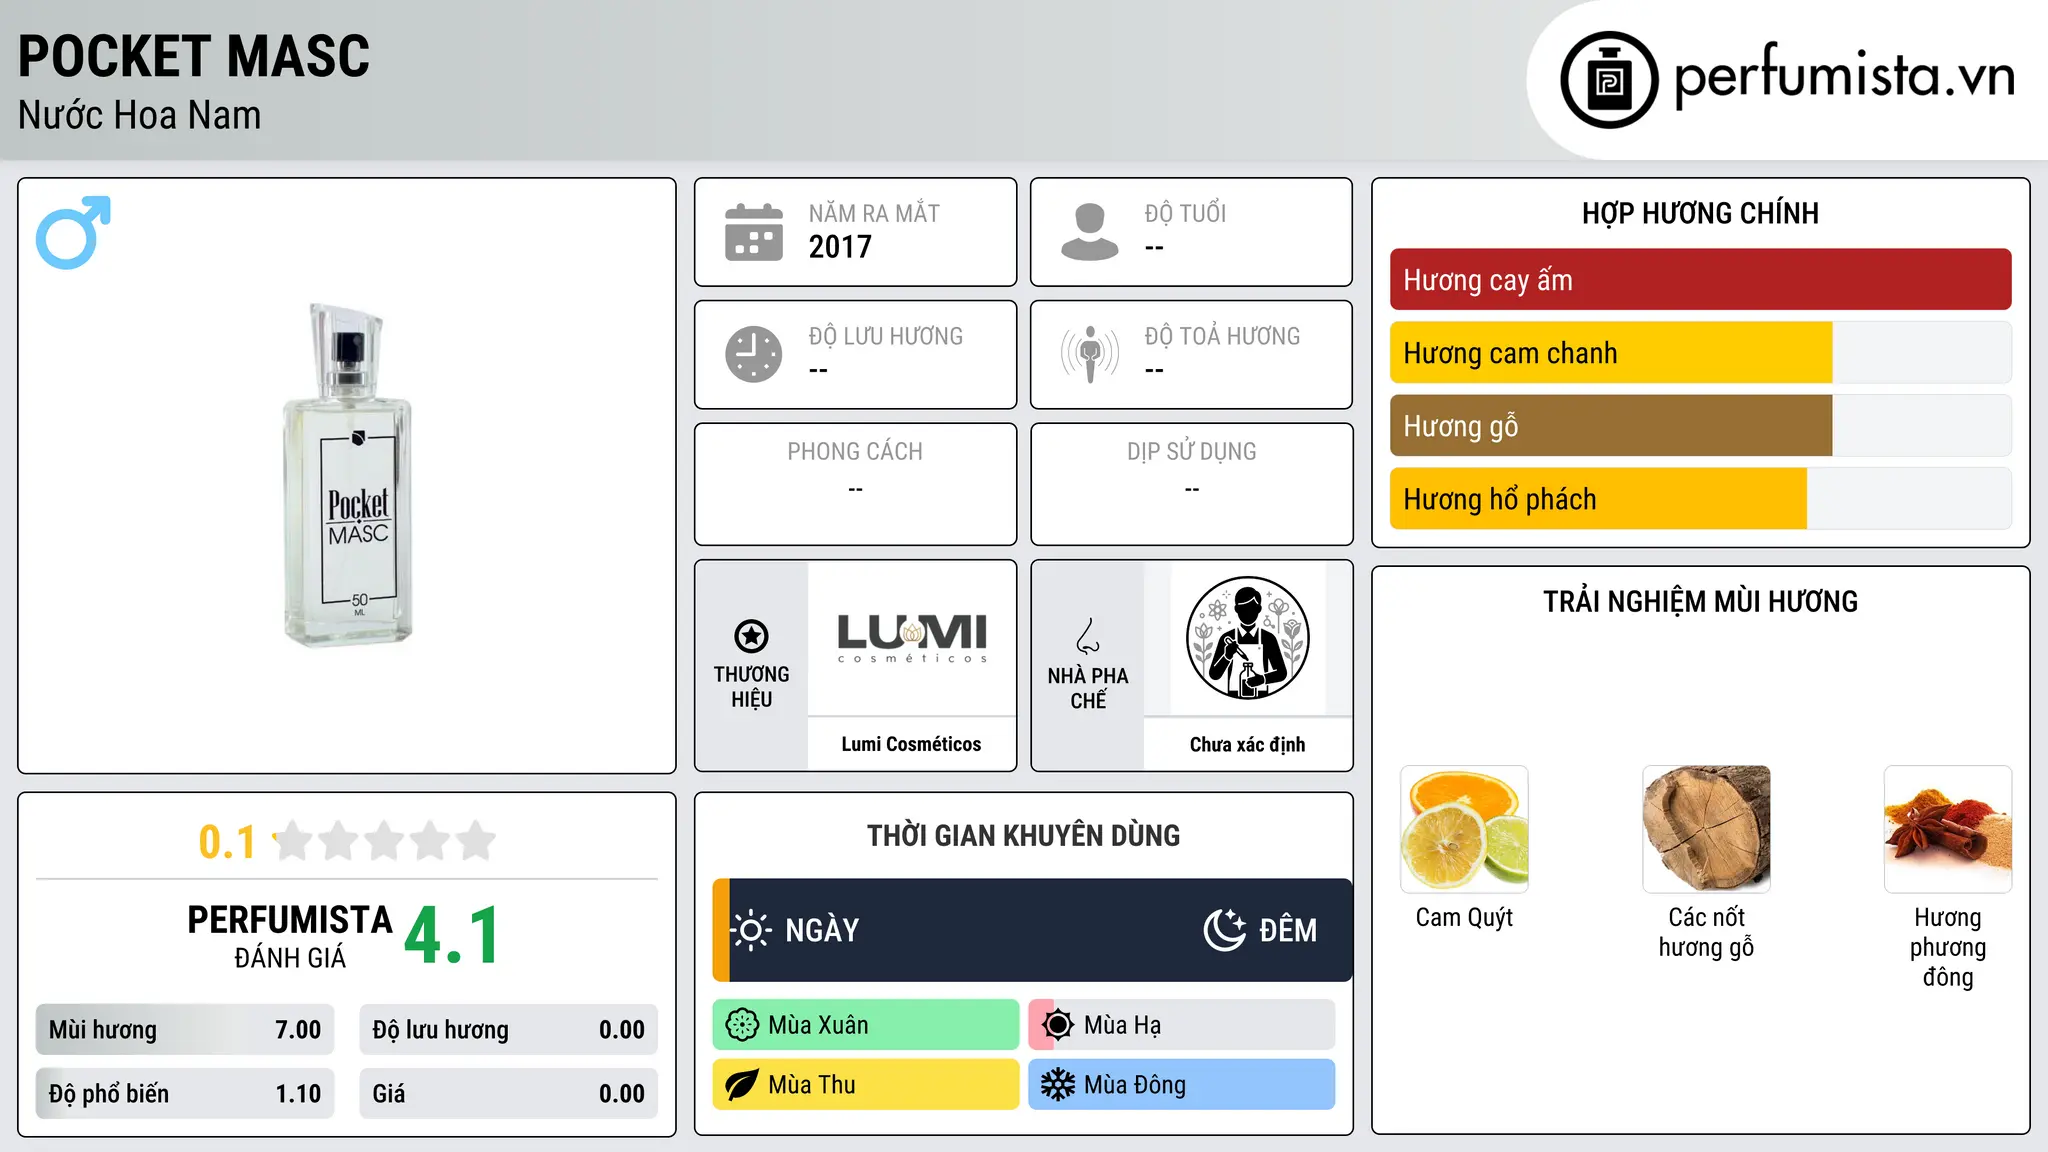Click the Hương hổ phách accord bar
Image resolution: width=2048 pixels, height=1152 pixels.
[x=1700, y=499]
